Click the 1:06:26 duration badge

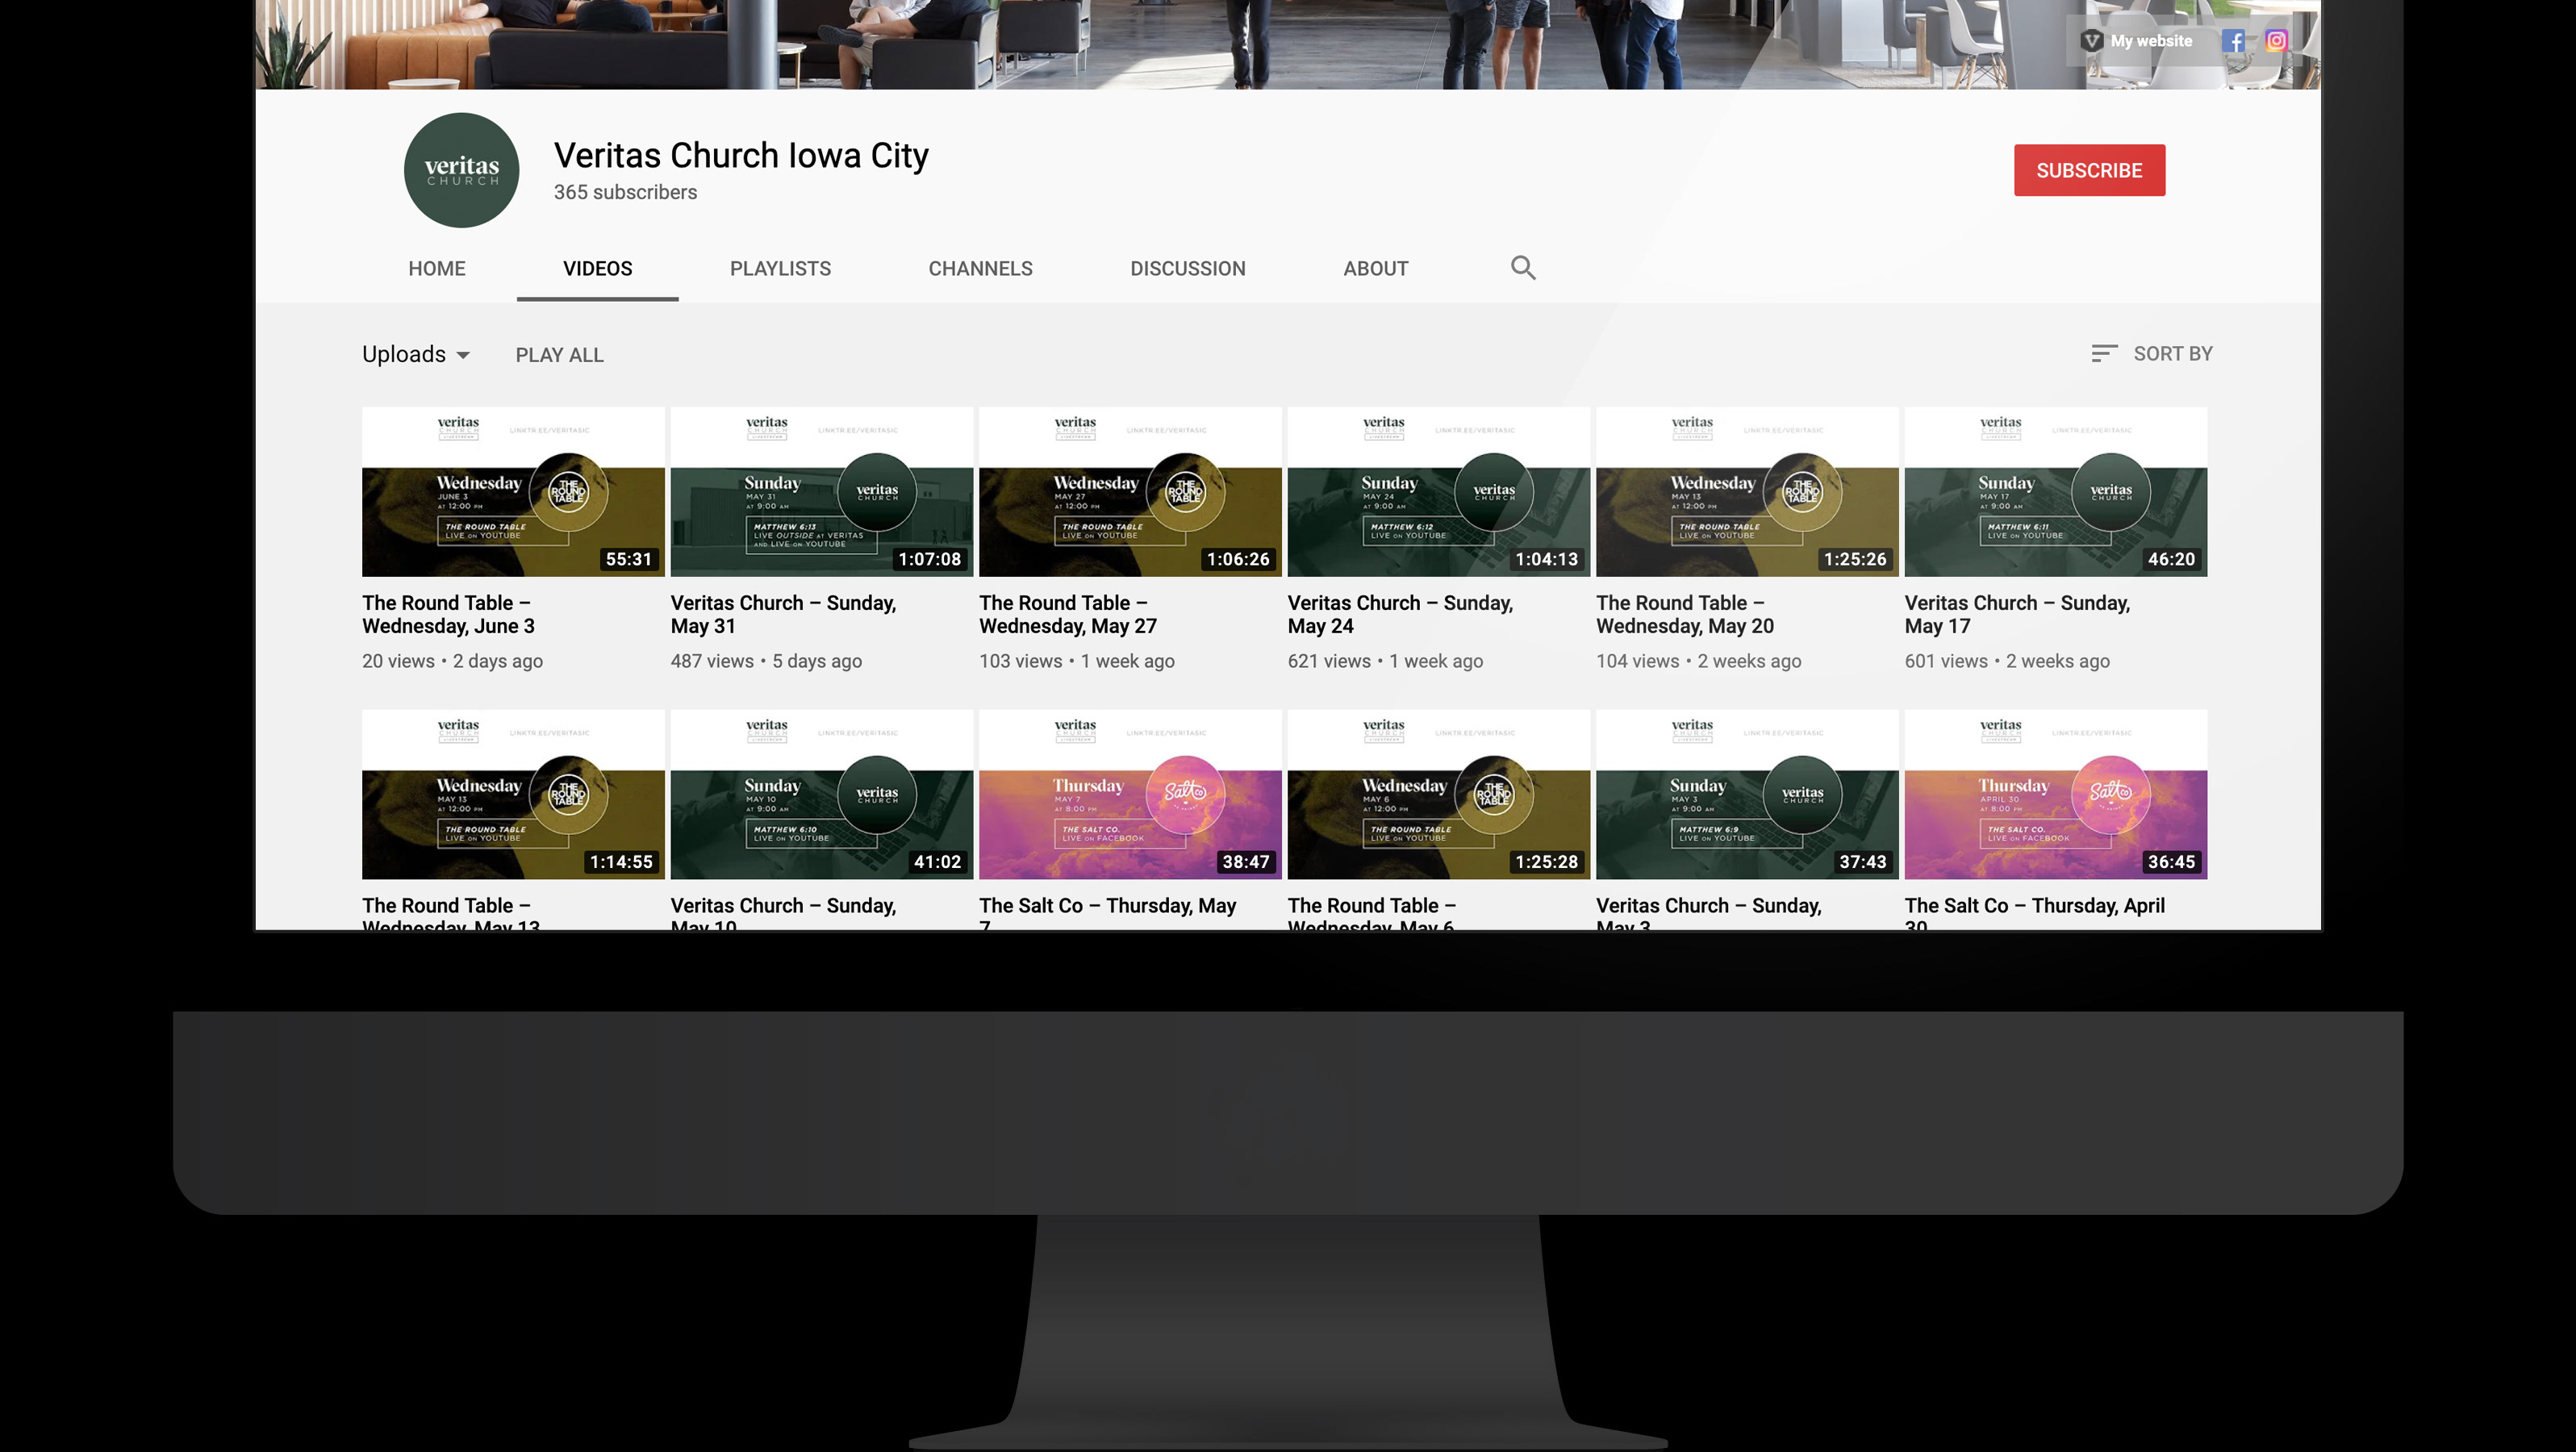1238,559
